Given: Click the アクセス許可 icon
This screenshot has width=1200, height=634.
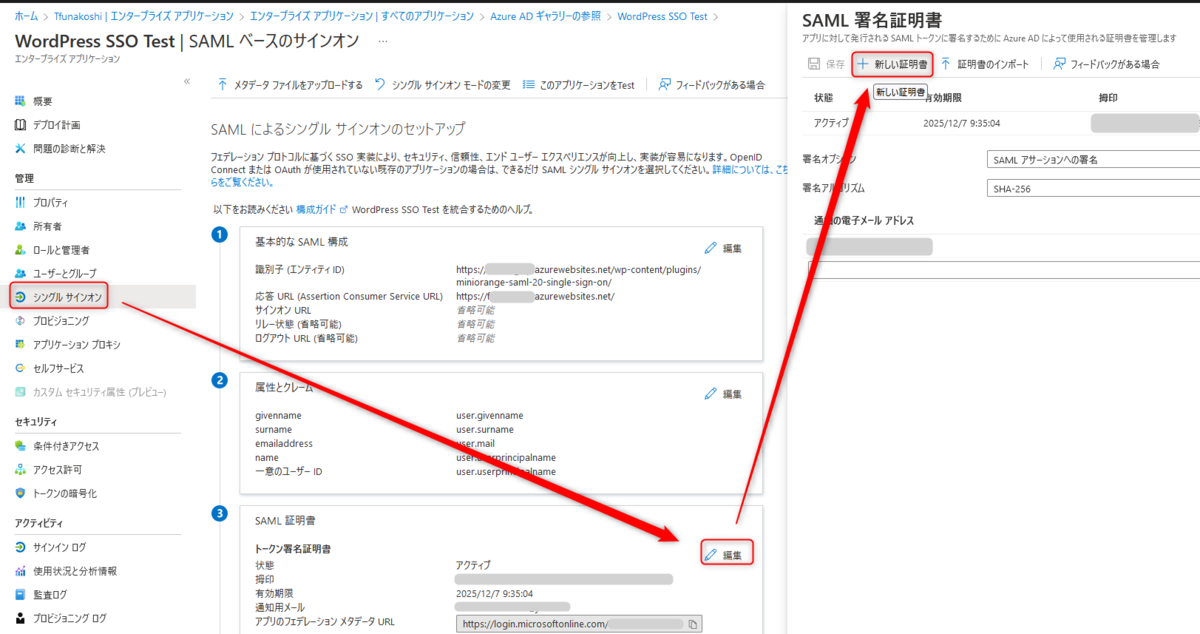Looking at the screenshot, I should (x=21, y=469).
